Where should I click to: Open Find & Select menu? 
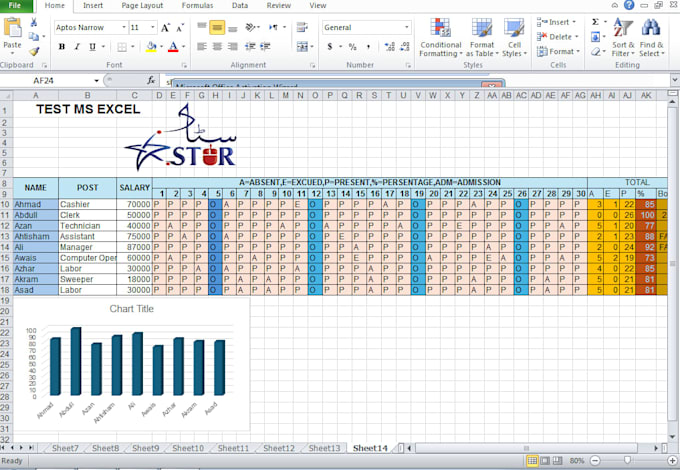click(x=651, y=37)
